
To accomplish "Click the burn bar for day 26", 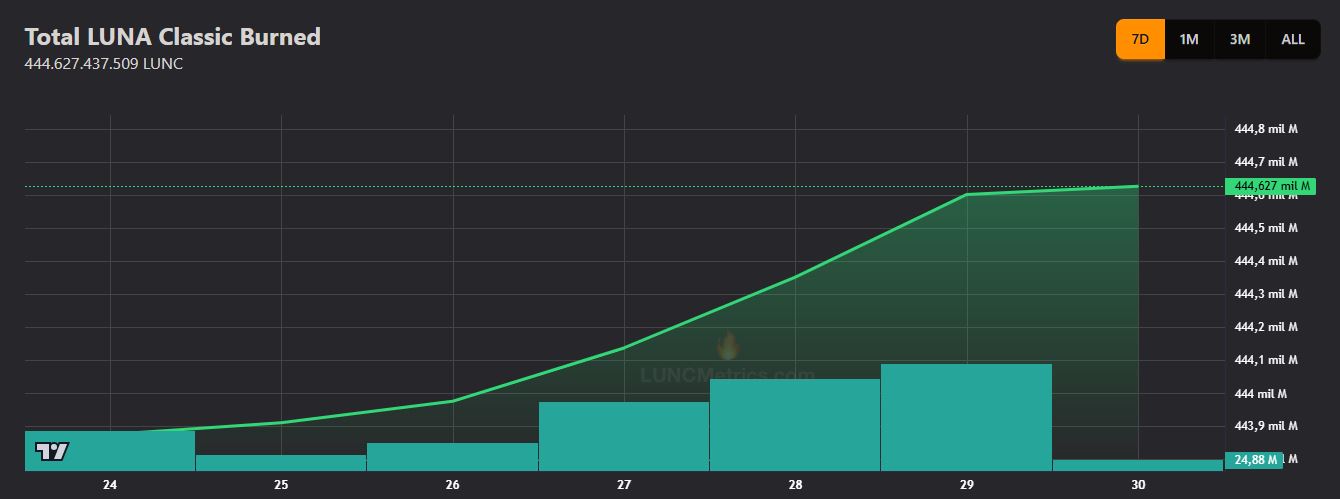I will coord(452,456).
